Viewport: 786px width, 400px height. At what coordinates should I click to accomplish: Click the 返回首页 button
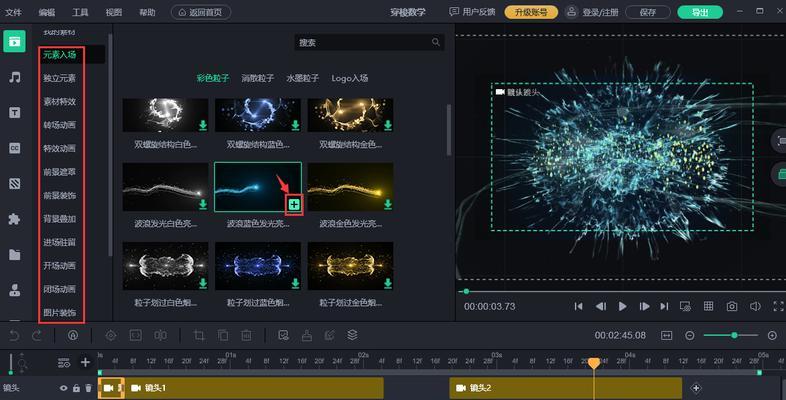pos(201,12)
